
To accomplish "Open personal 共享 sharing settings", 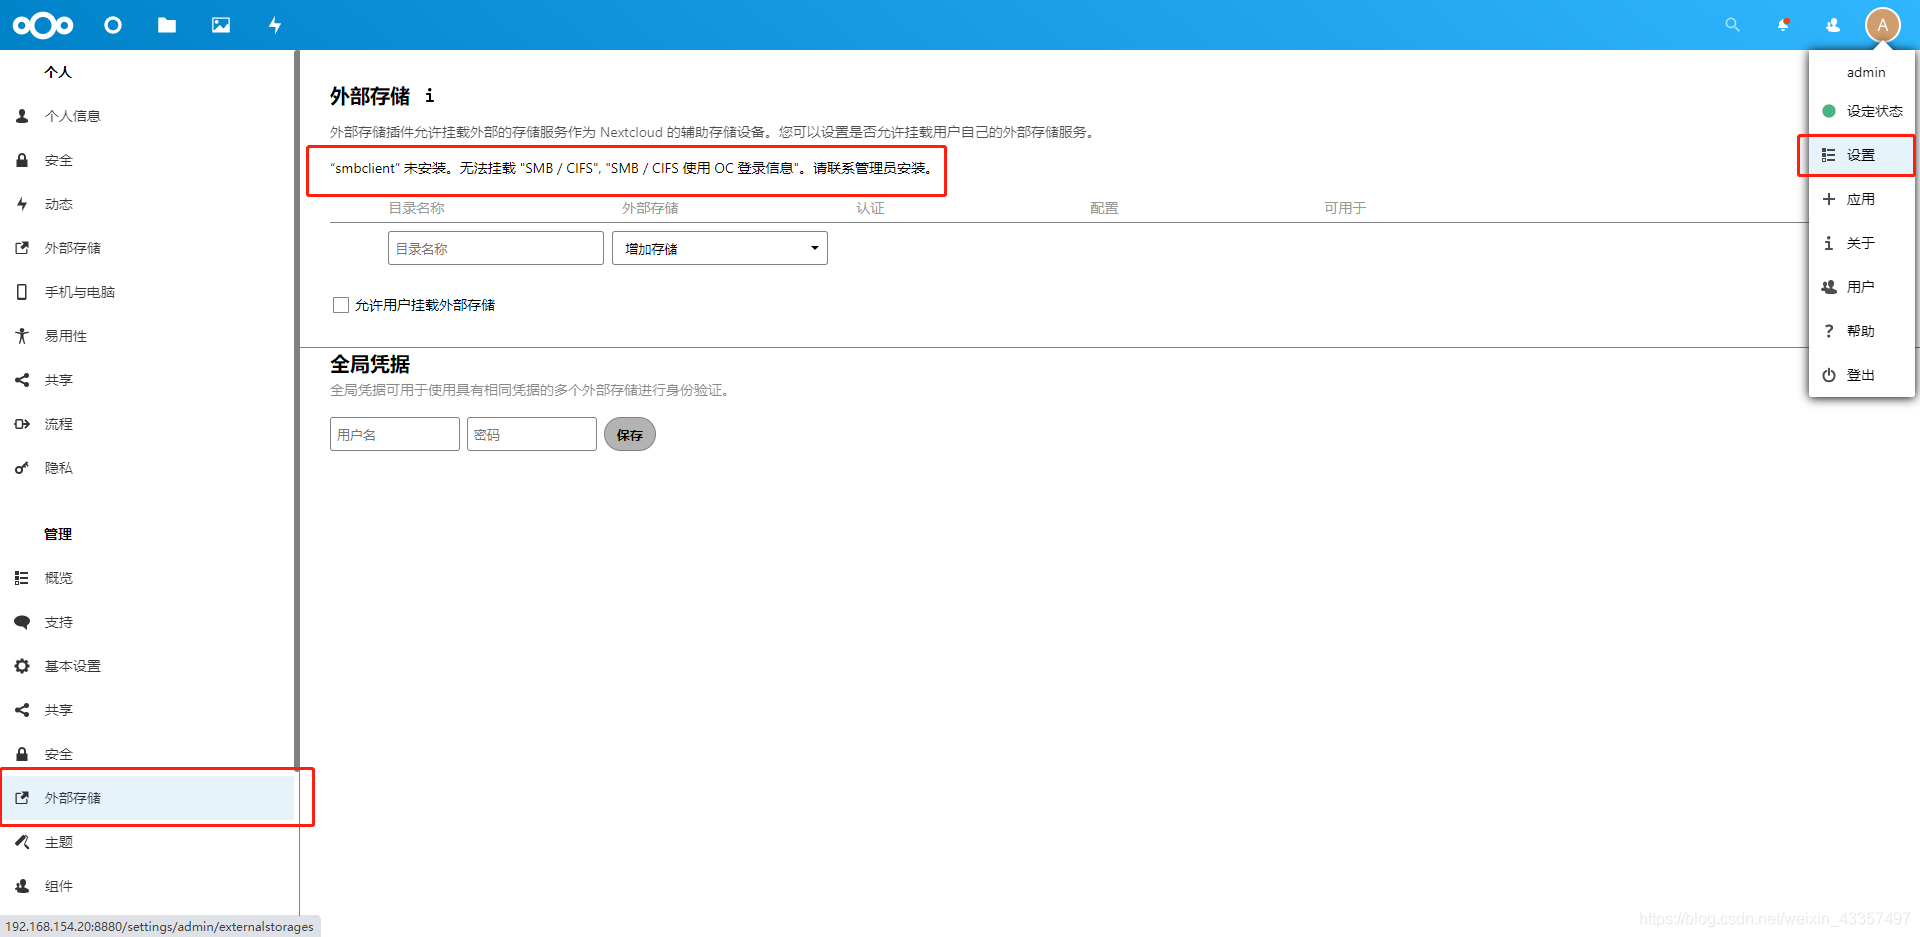I will tap(147, 380).
